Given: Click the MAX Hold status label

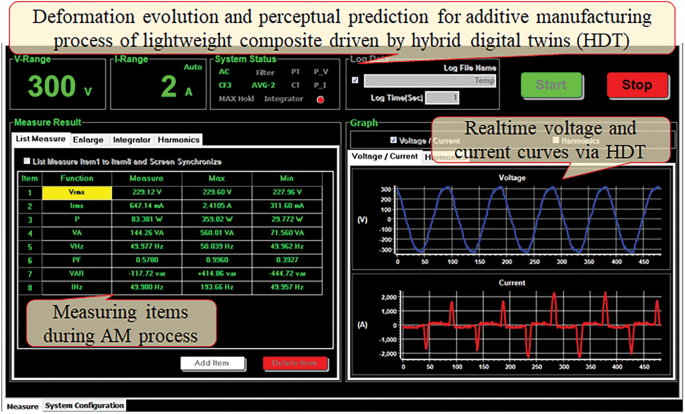Looking at the screenshot, I should click(236, 99).
